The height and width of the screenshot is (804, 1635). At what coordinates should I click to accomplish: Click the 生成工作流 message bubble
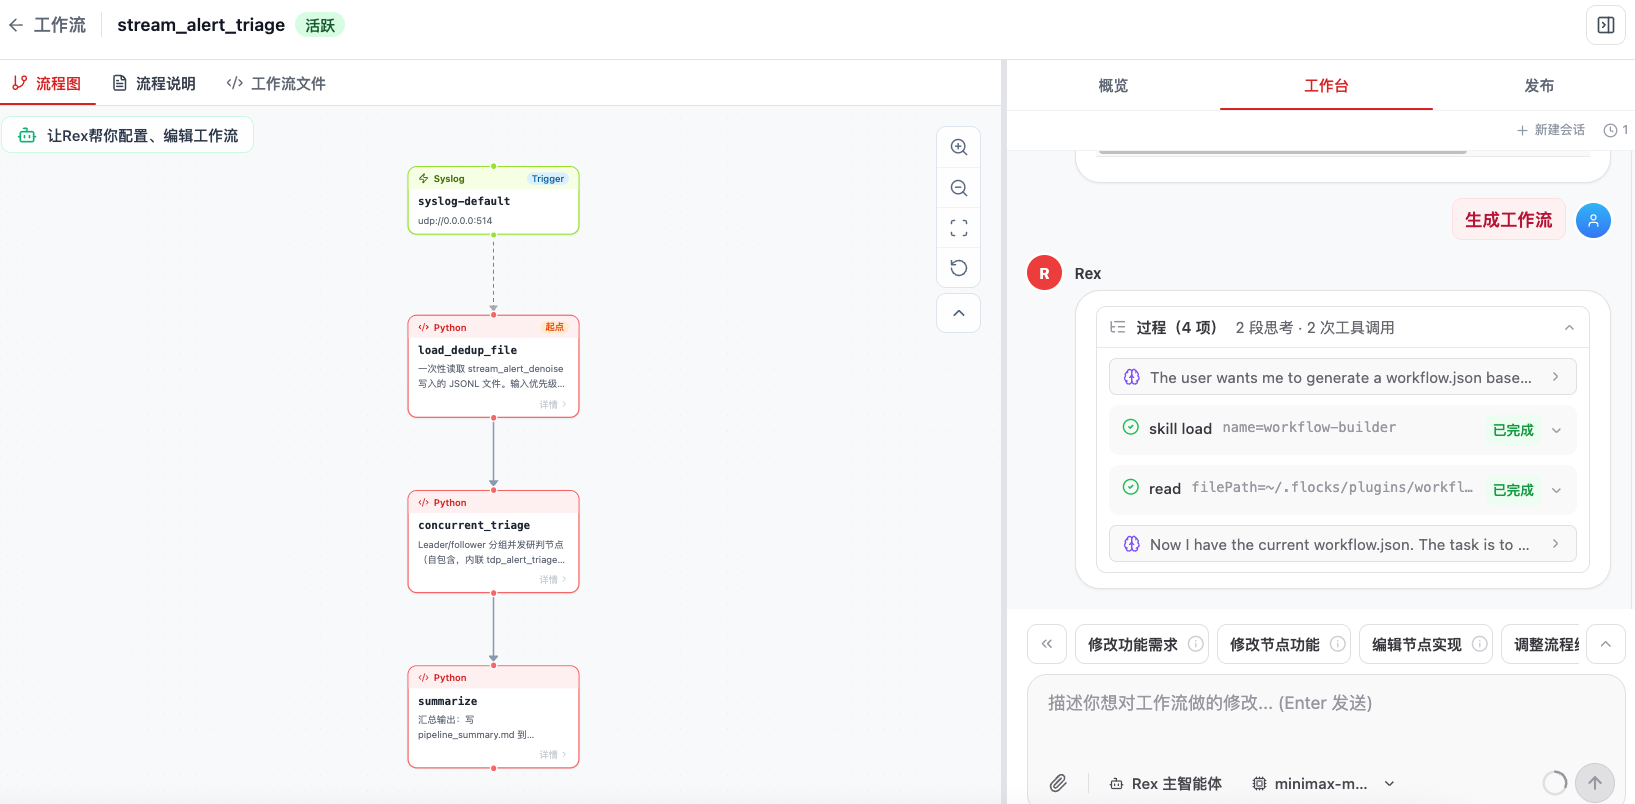(x=1508, y=220)
